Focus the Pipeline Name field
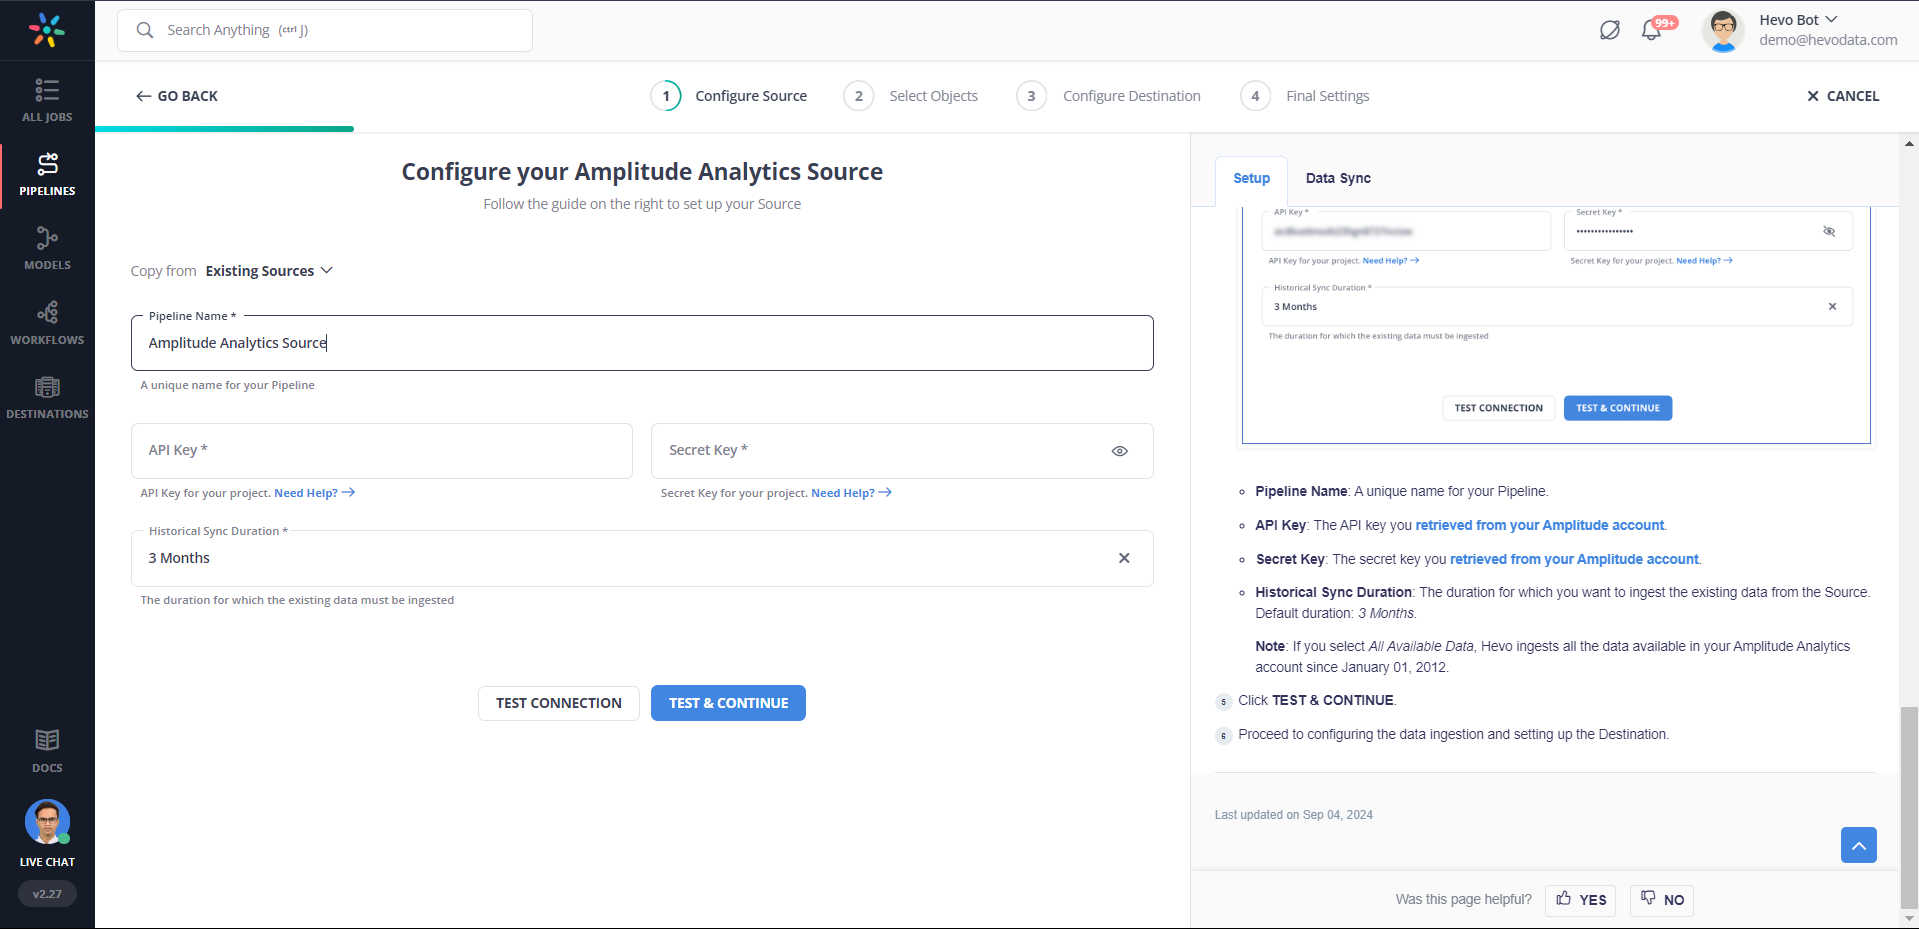The height and width of the screenshot is (929, 1919). pos(642,343)
